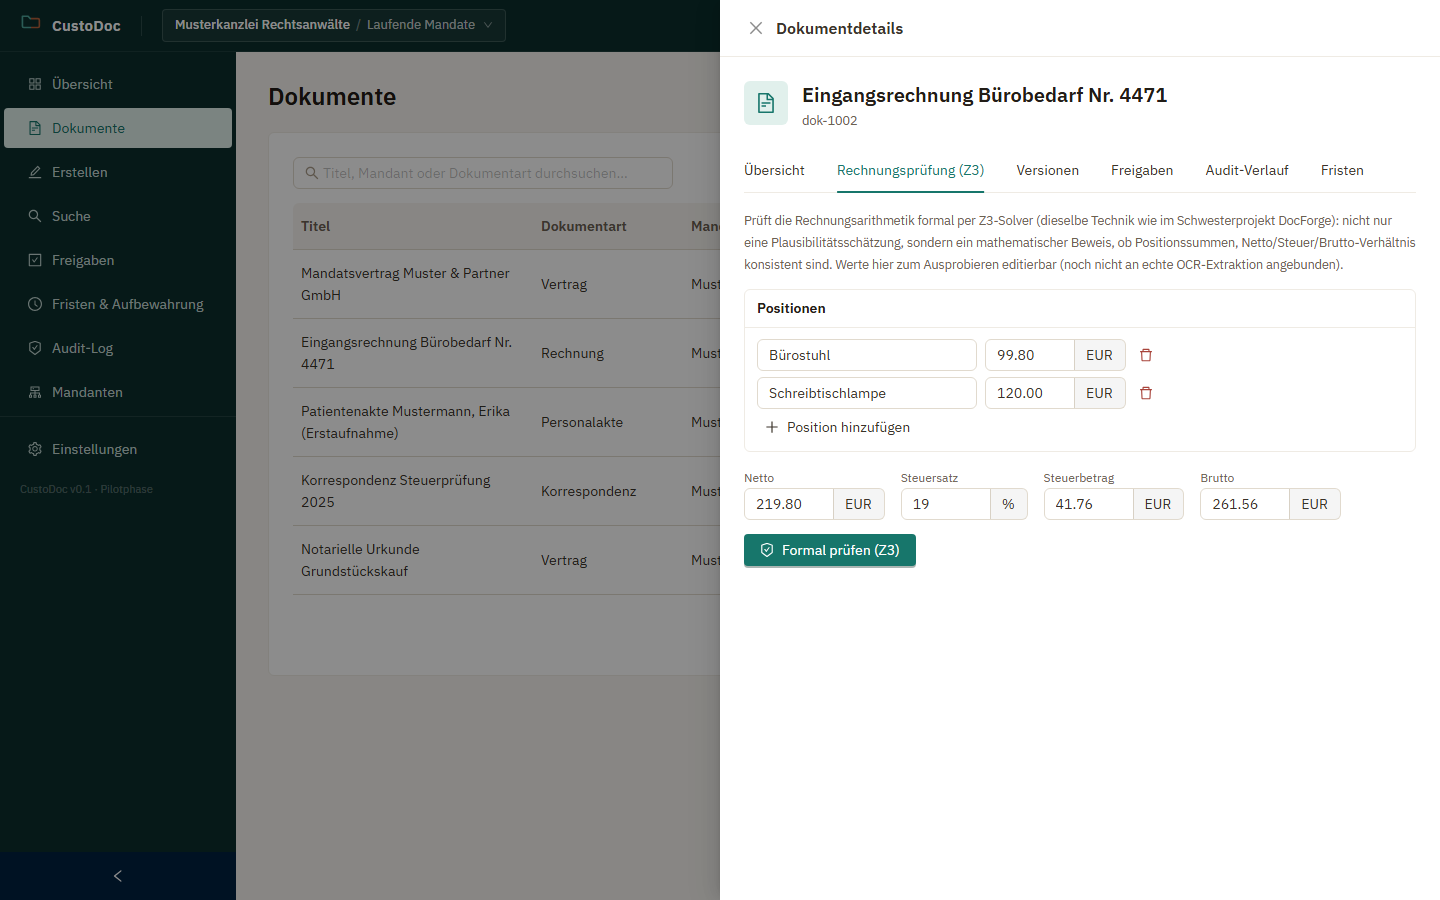
Task: Delete the Schreibtischlampe position
Action: (x=1146, y=393)
